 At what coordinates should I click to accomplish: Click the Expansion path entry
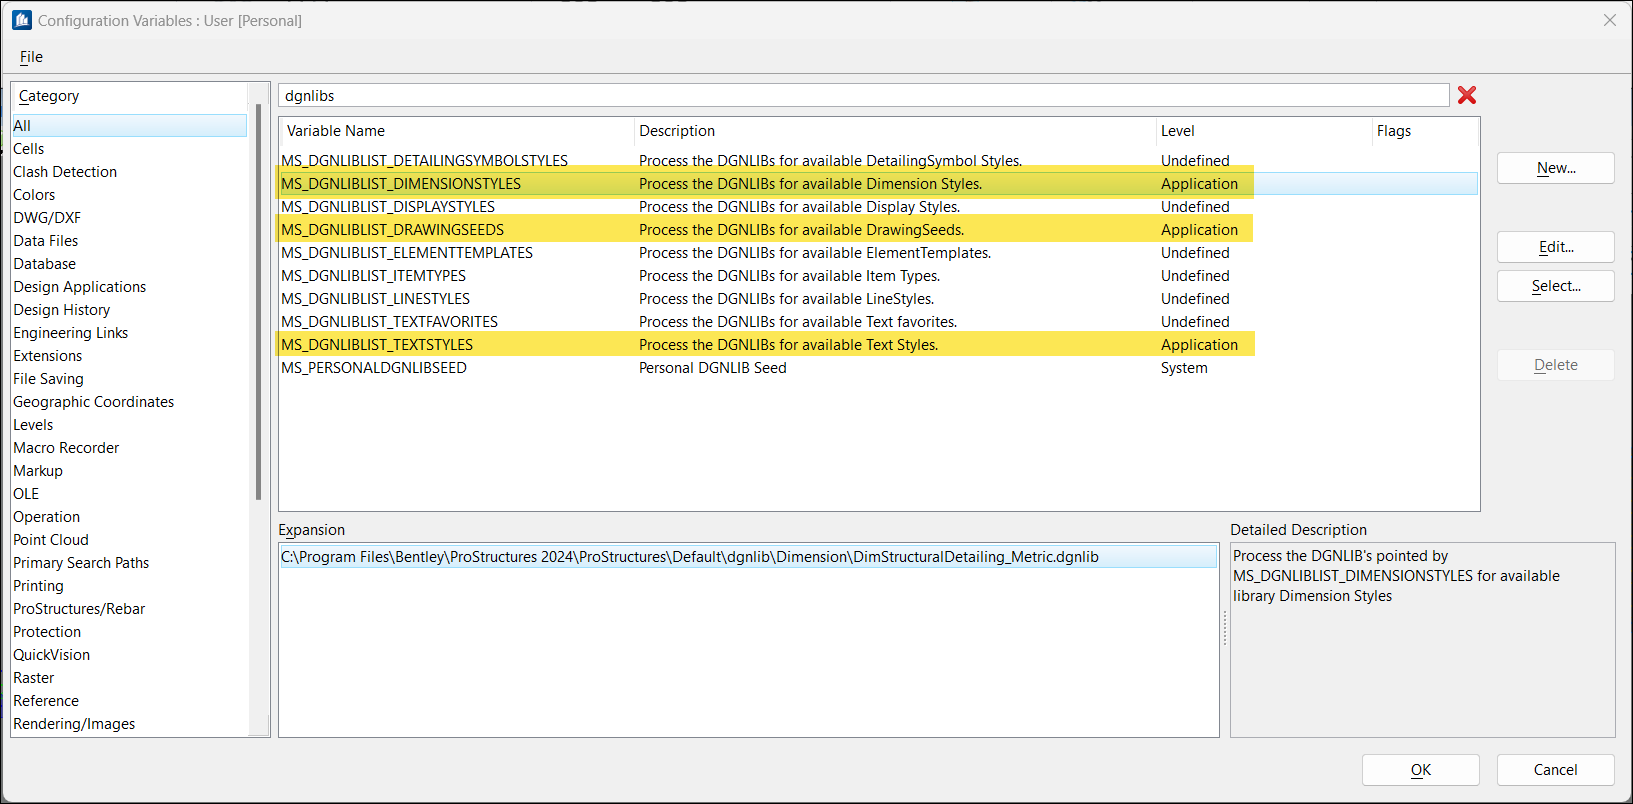coord(689,557)
